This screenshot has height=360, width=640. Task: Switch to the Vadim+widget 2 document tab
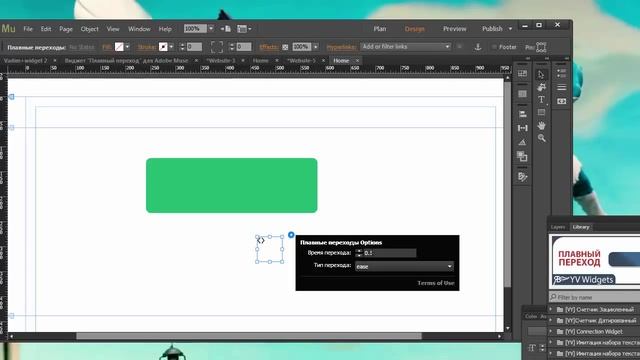point(26,60)
